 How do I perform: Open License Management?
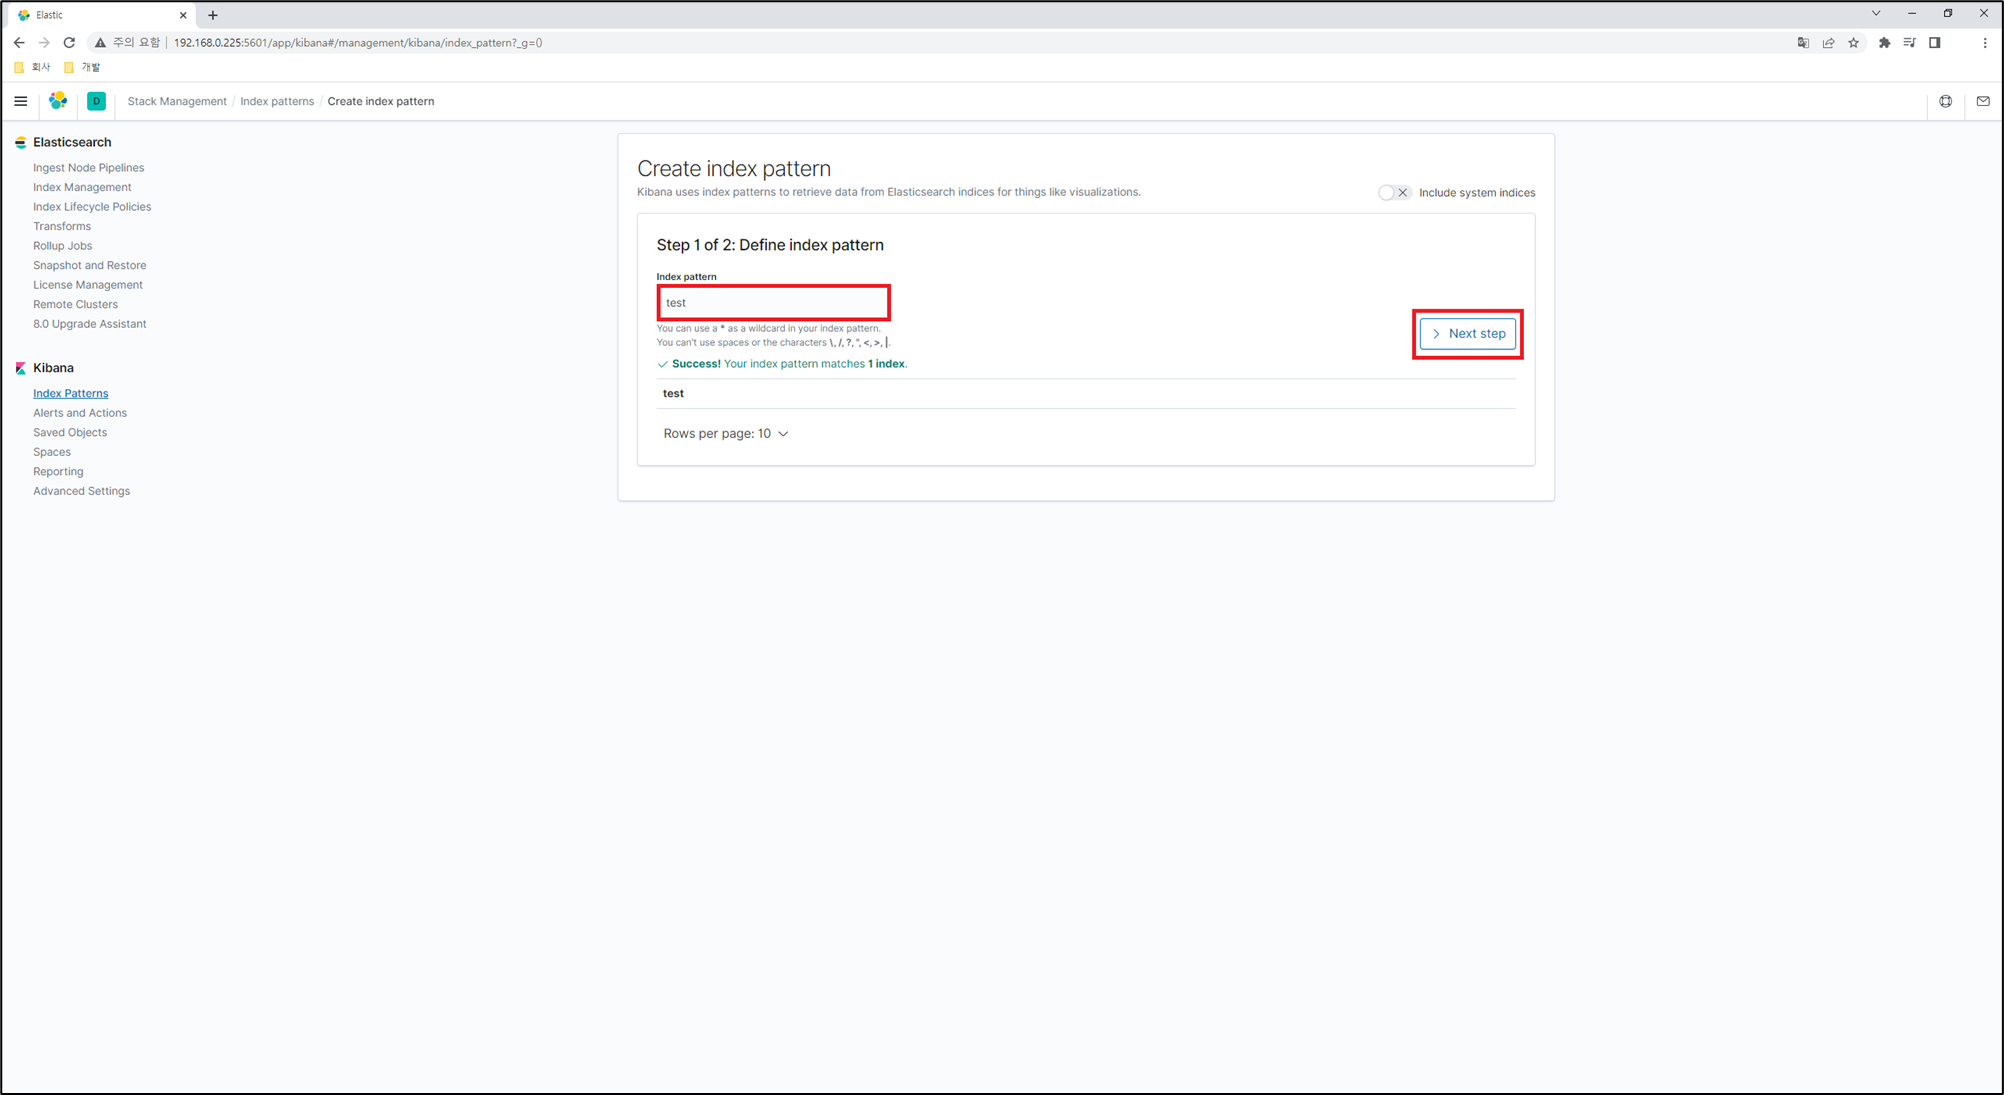click(x=88, y=285)
